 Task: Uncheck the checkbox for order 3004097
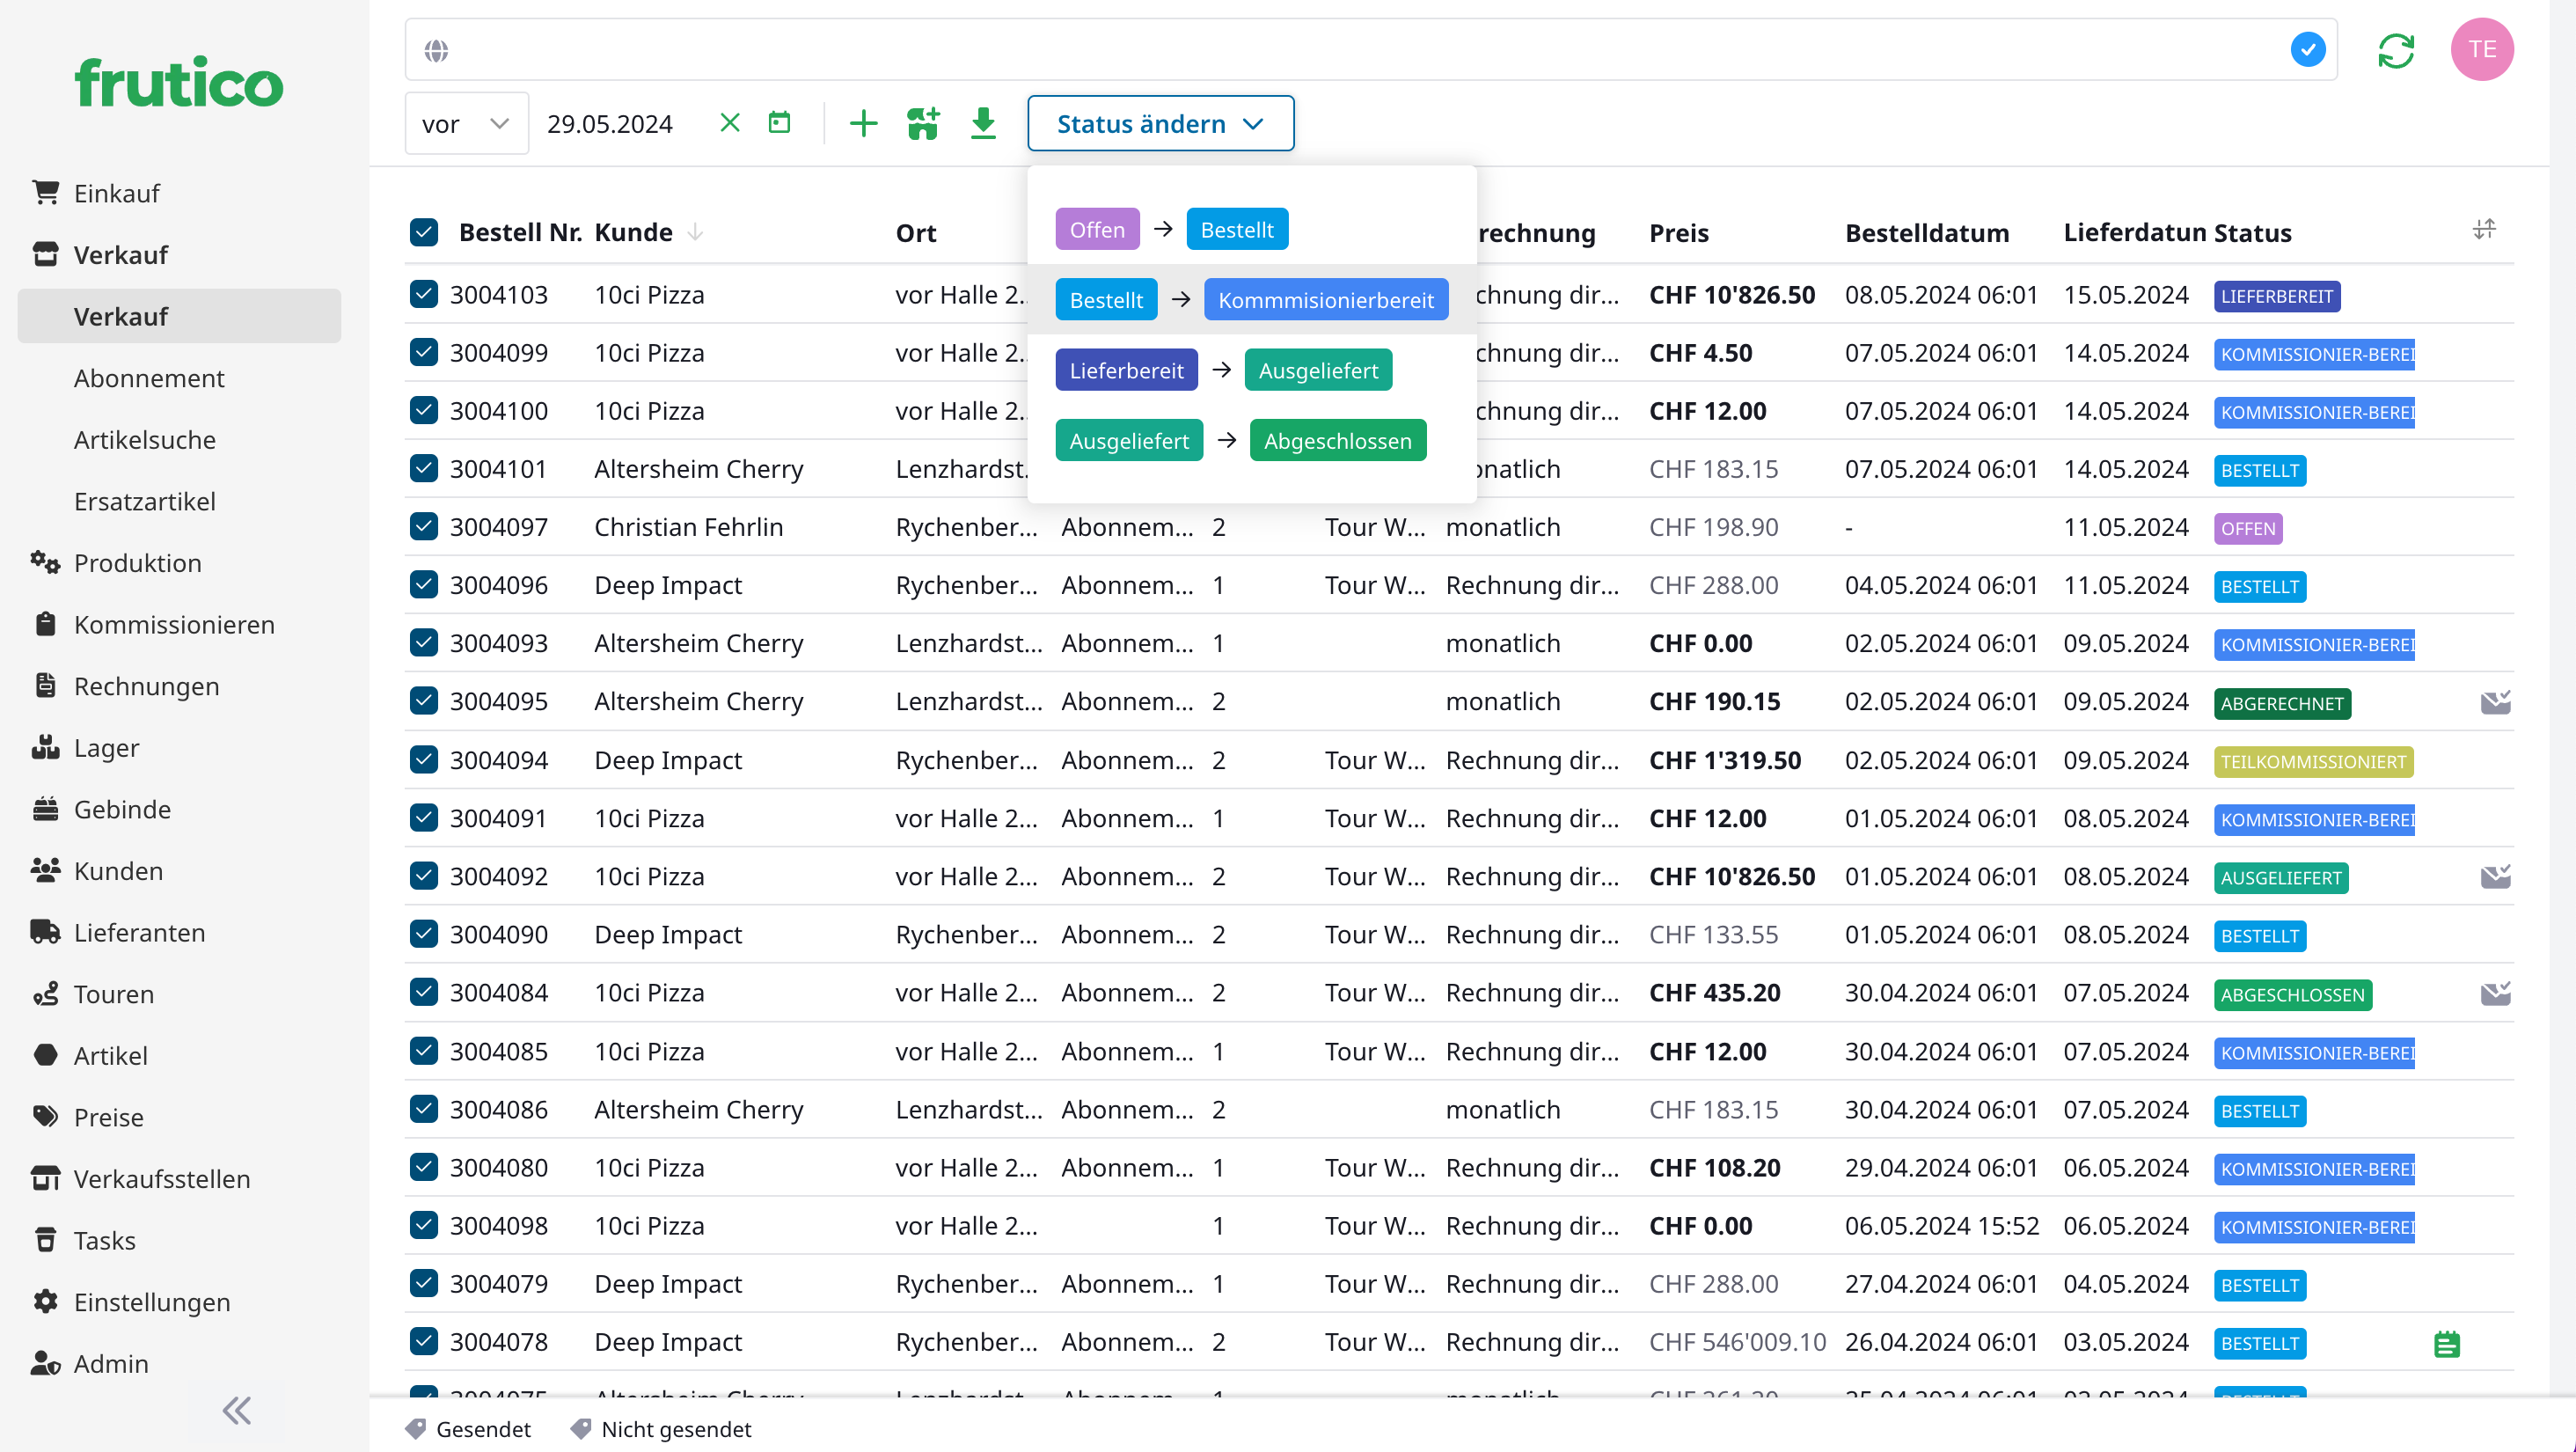tap(424, 526)
